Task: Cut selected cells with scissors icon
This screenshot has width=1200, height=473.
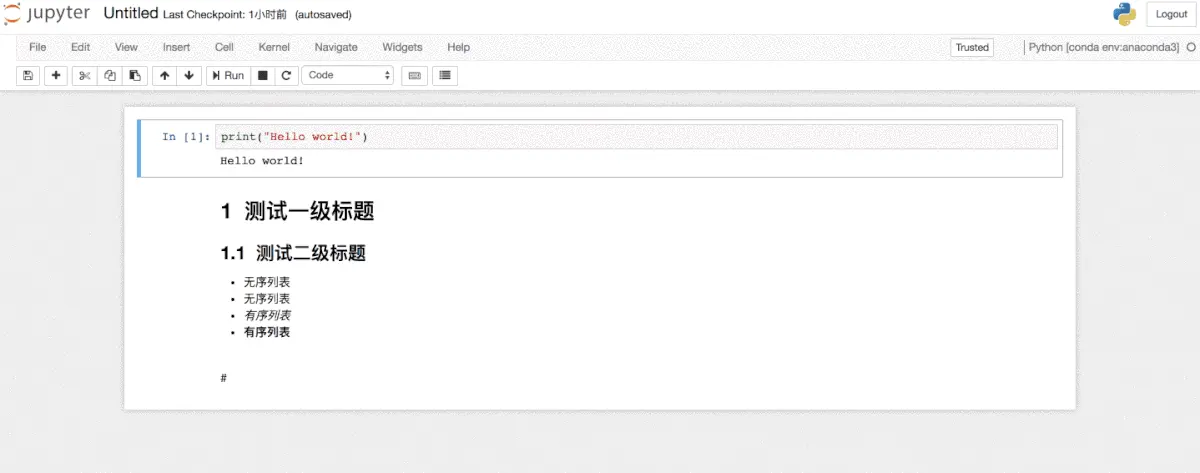Action: click(85, 75)
